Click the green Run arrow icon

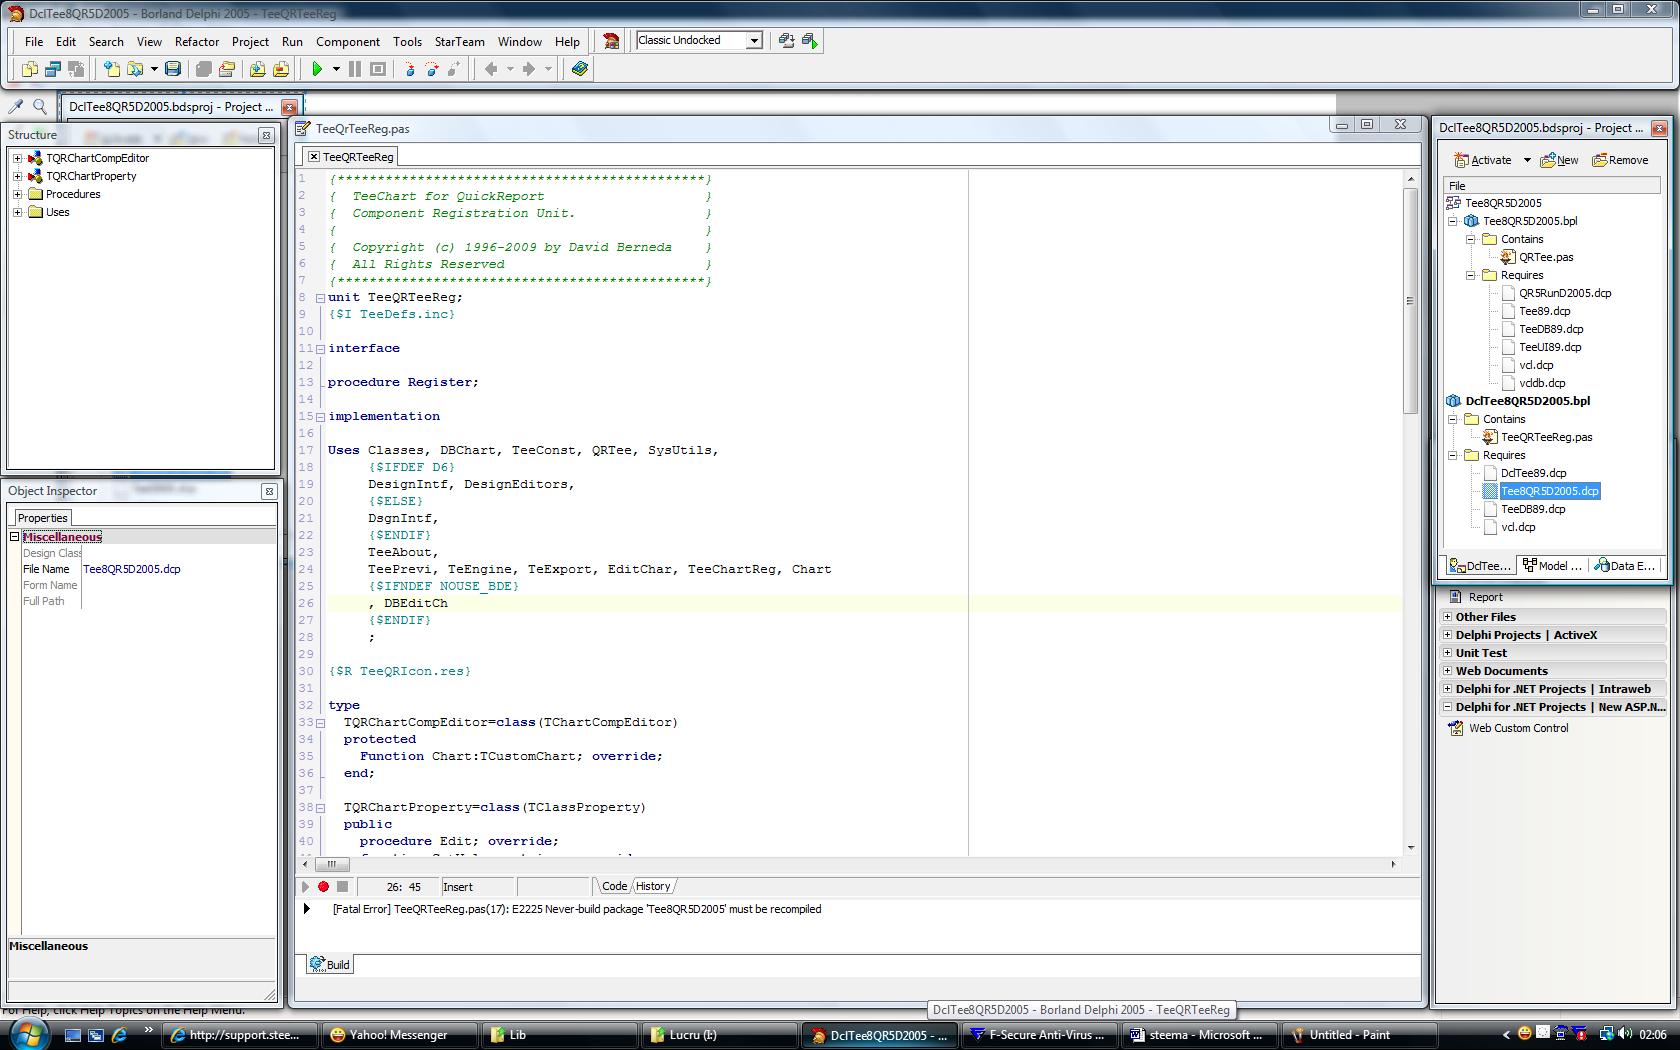tap(317, 69)
